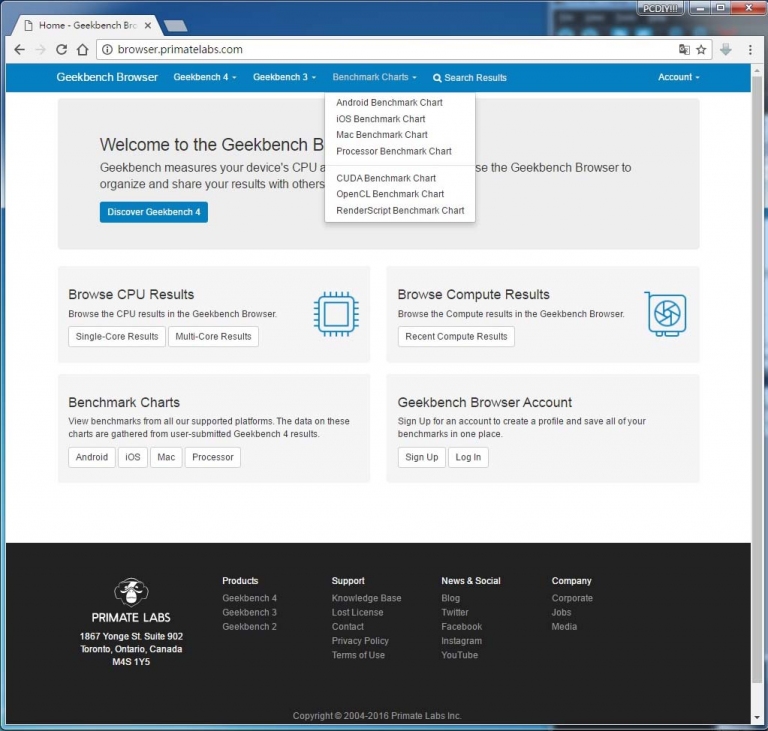Click the Processor chart button

click(213, 457)
